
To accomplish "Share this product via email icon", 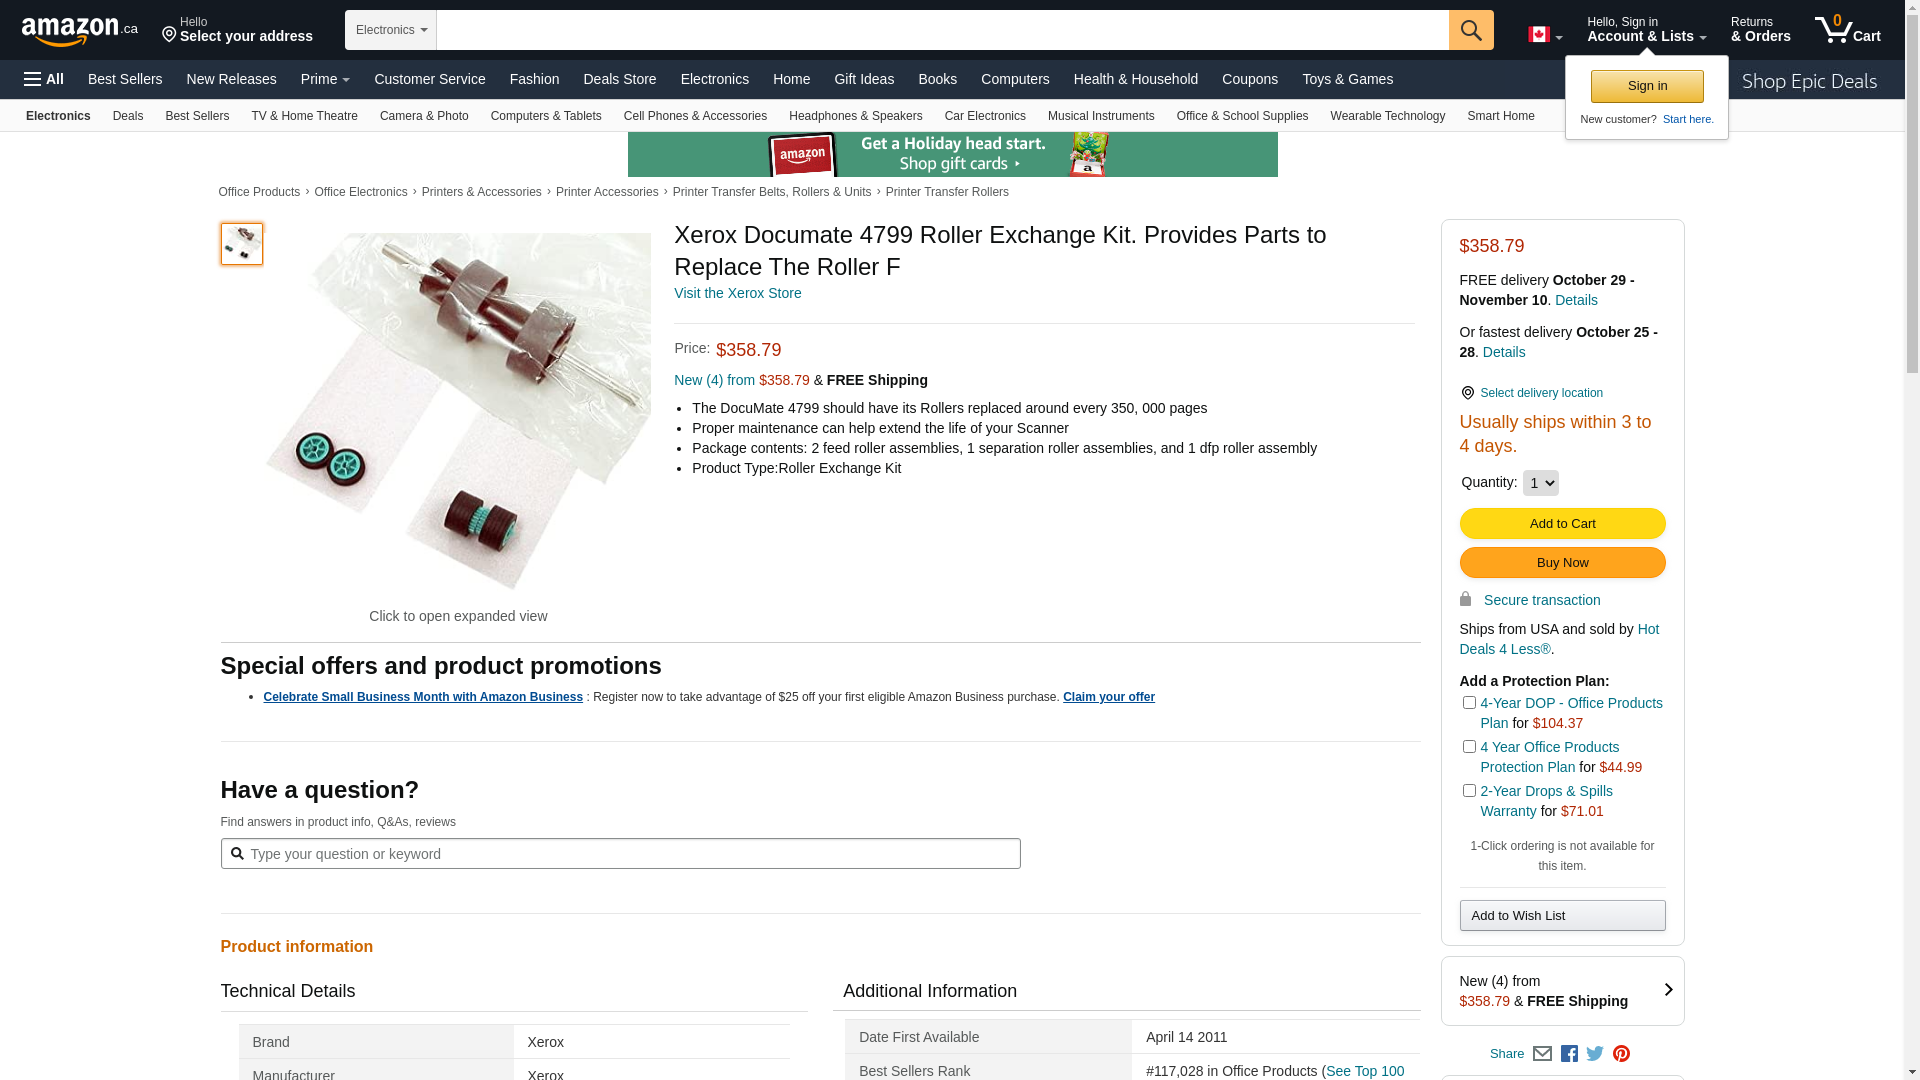I will click(x=1542, y=1053).
